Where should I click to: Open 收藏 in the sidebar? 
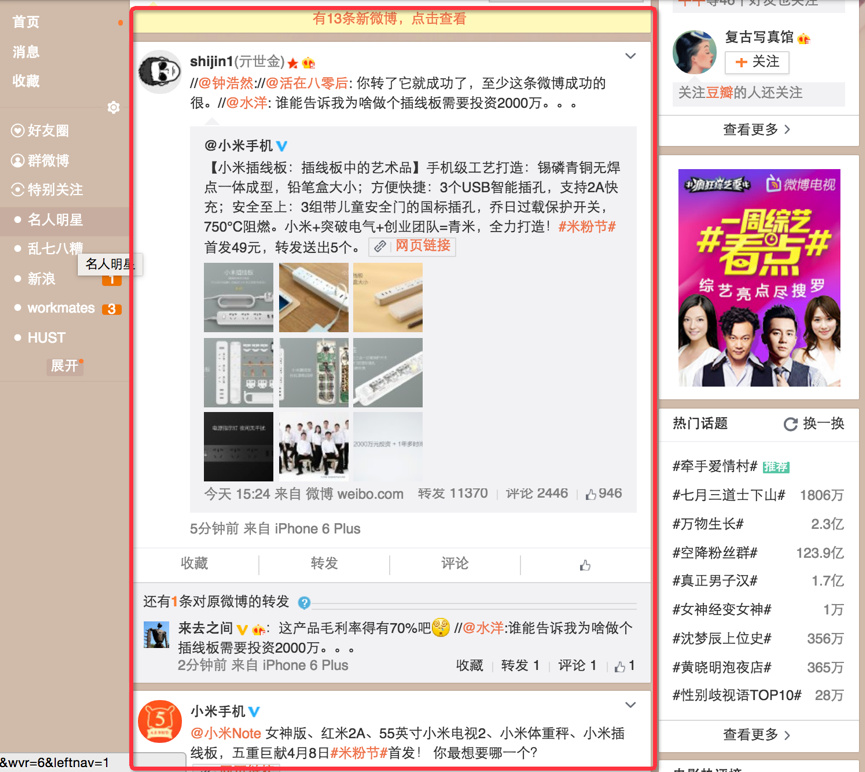(x=26, y=81)
